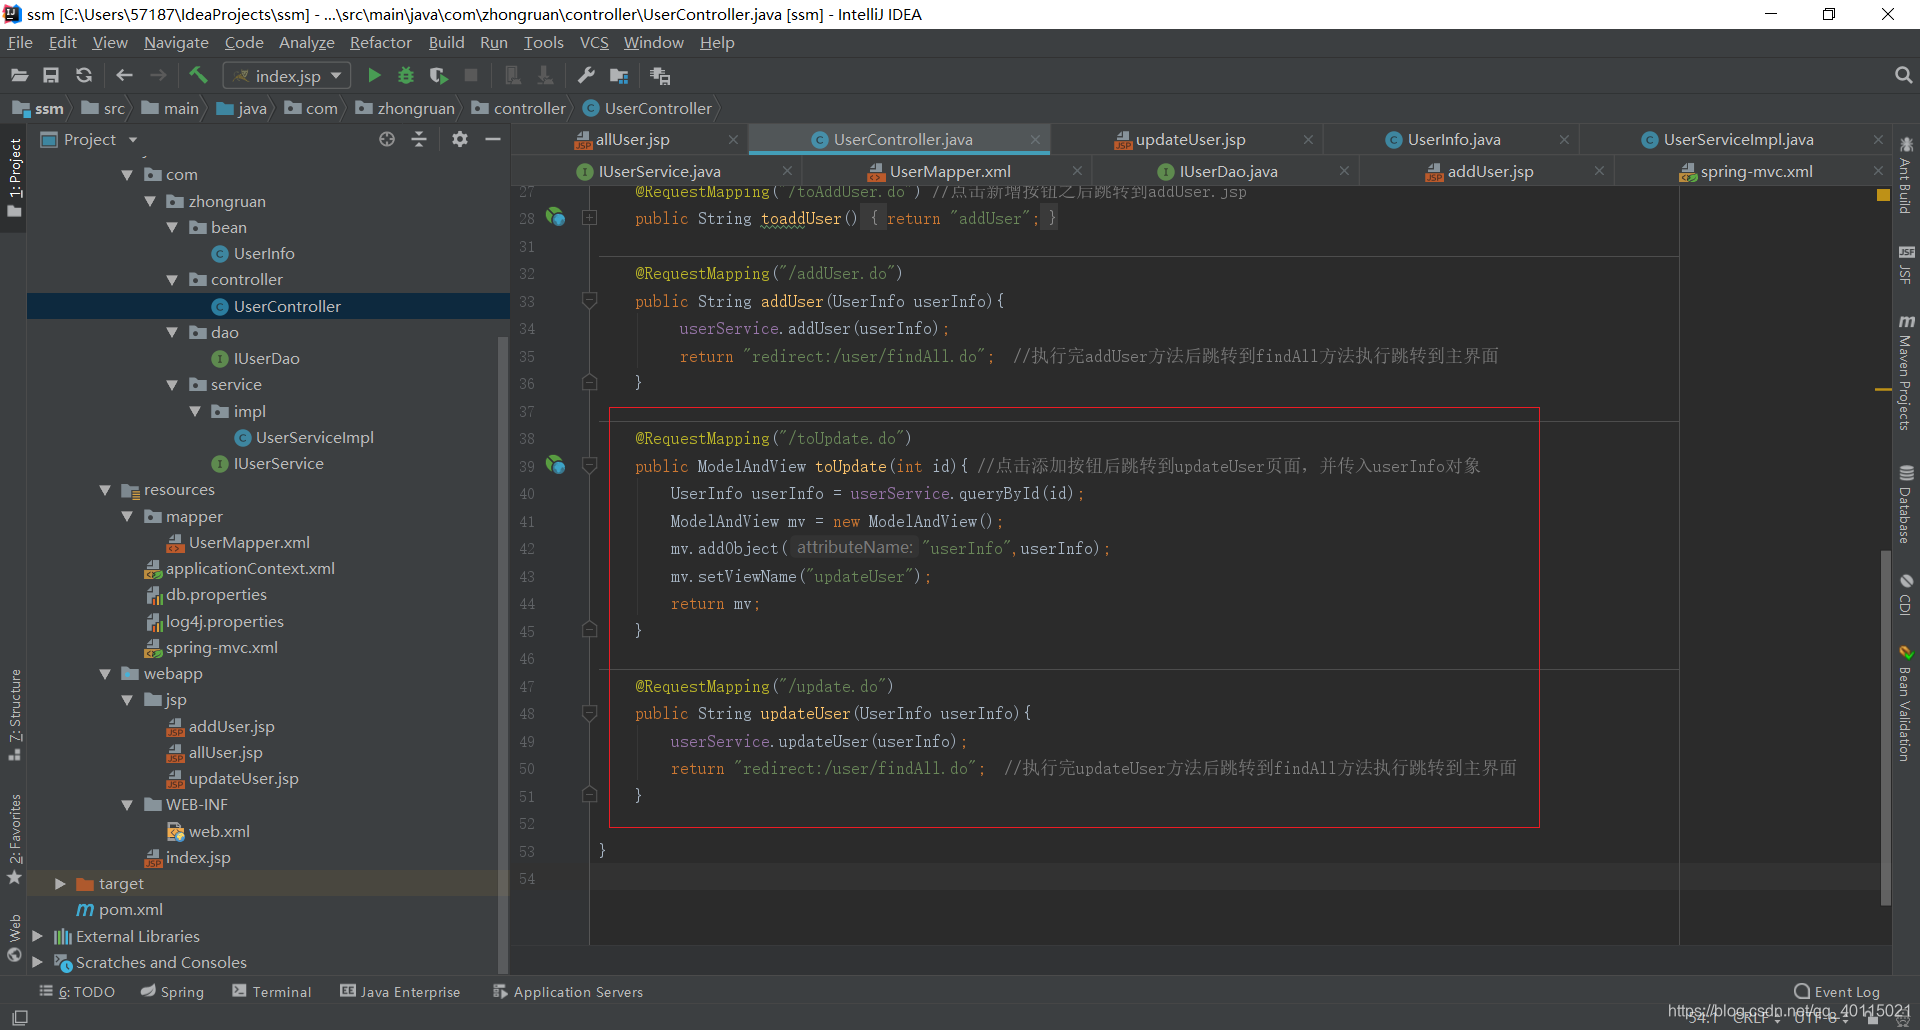Click the Open folder toolbar icon
Screen dimensions: 1920x1030
pyautogui.click(x=19, y=75)
